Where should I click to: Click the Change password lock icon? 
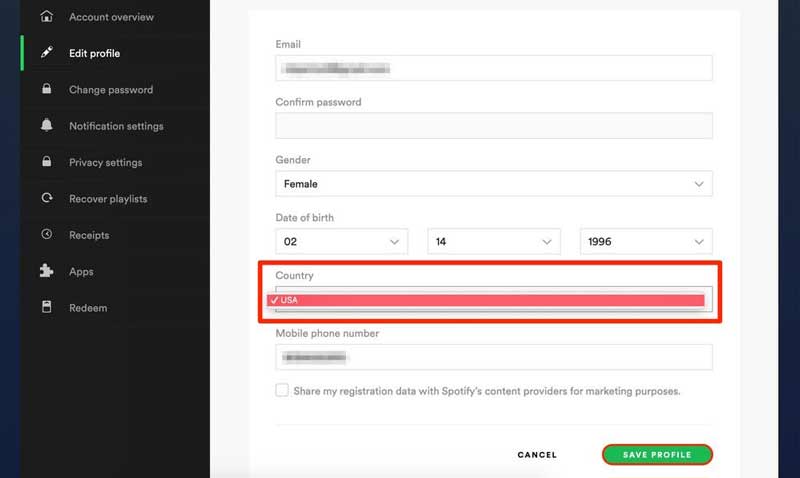coord(46,89)
